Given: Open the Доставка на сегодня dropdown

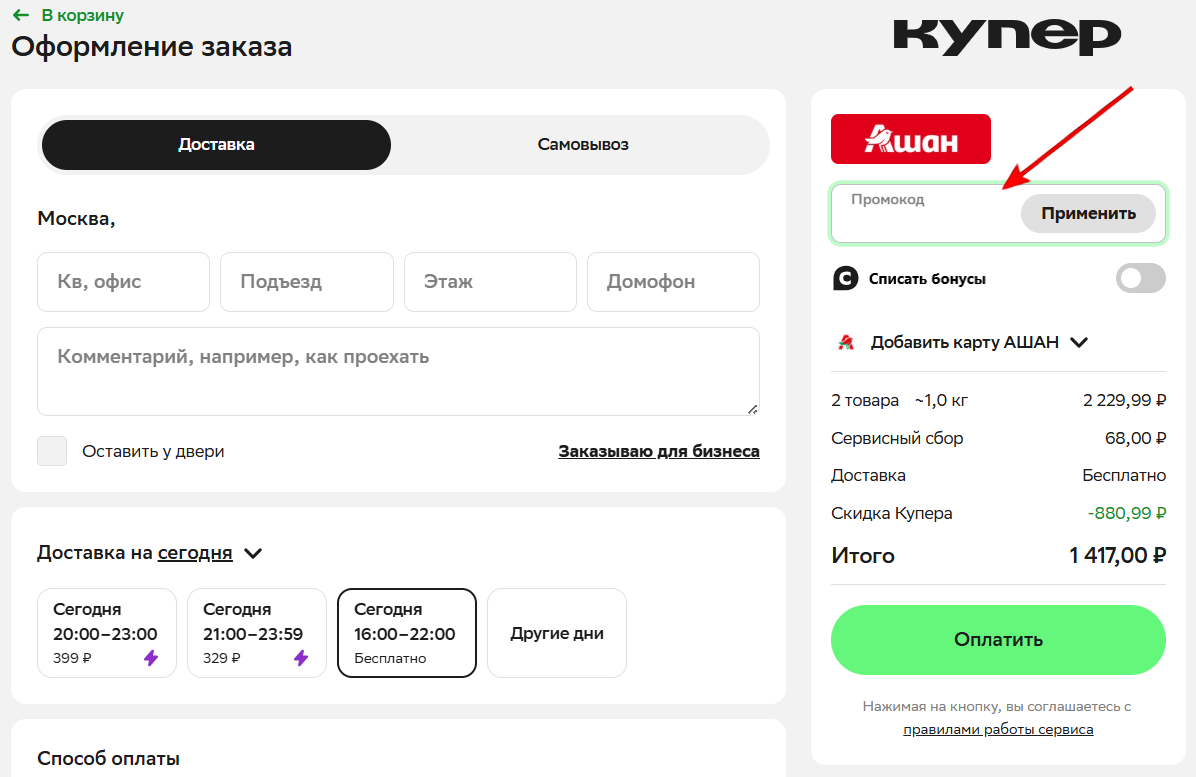Looking at the screenshot, I should point(253,553).
